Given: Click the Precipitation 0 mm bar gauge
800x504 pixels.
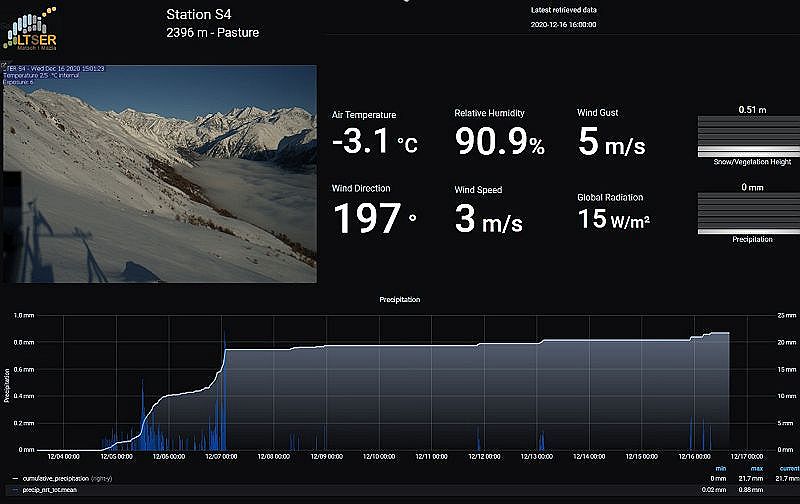Looking at the screenshot, I should pos(748,213).
